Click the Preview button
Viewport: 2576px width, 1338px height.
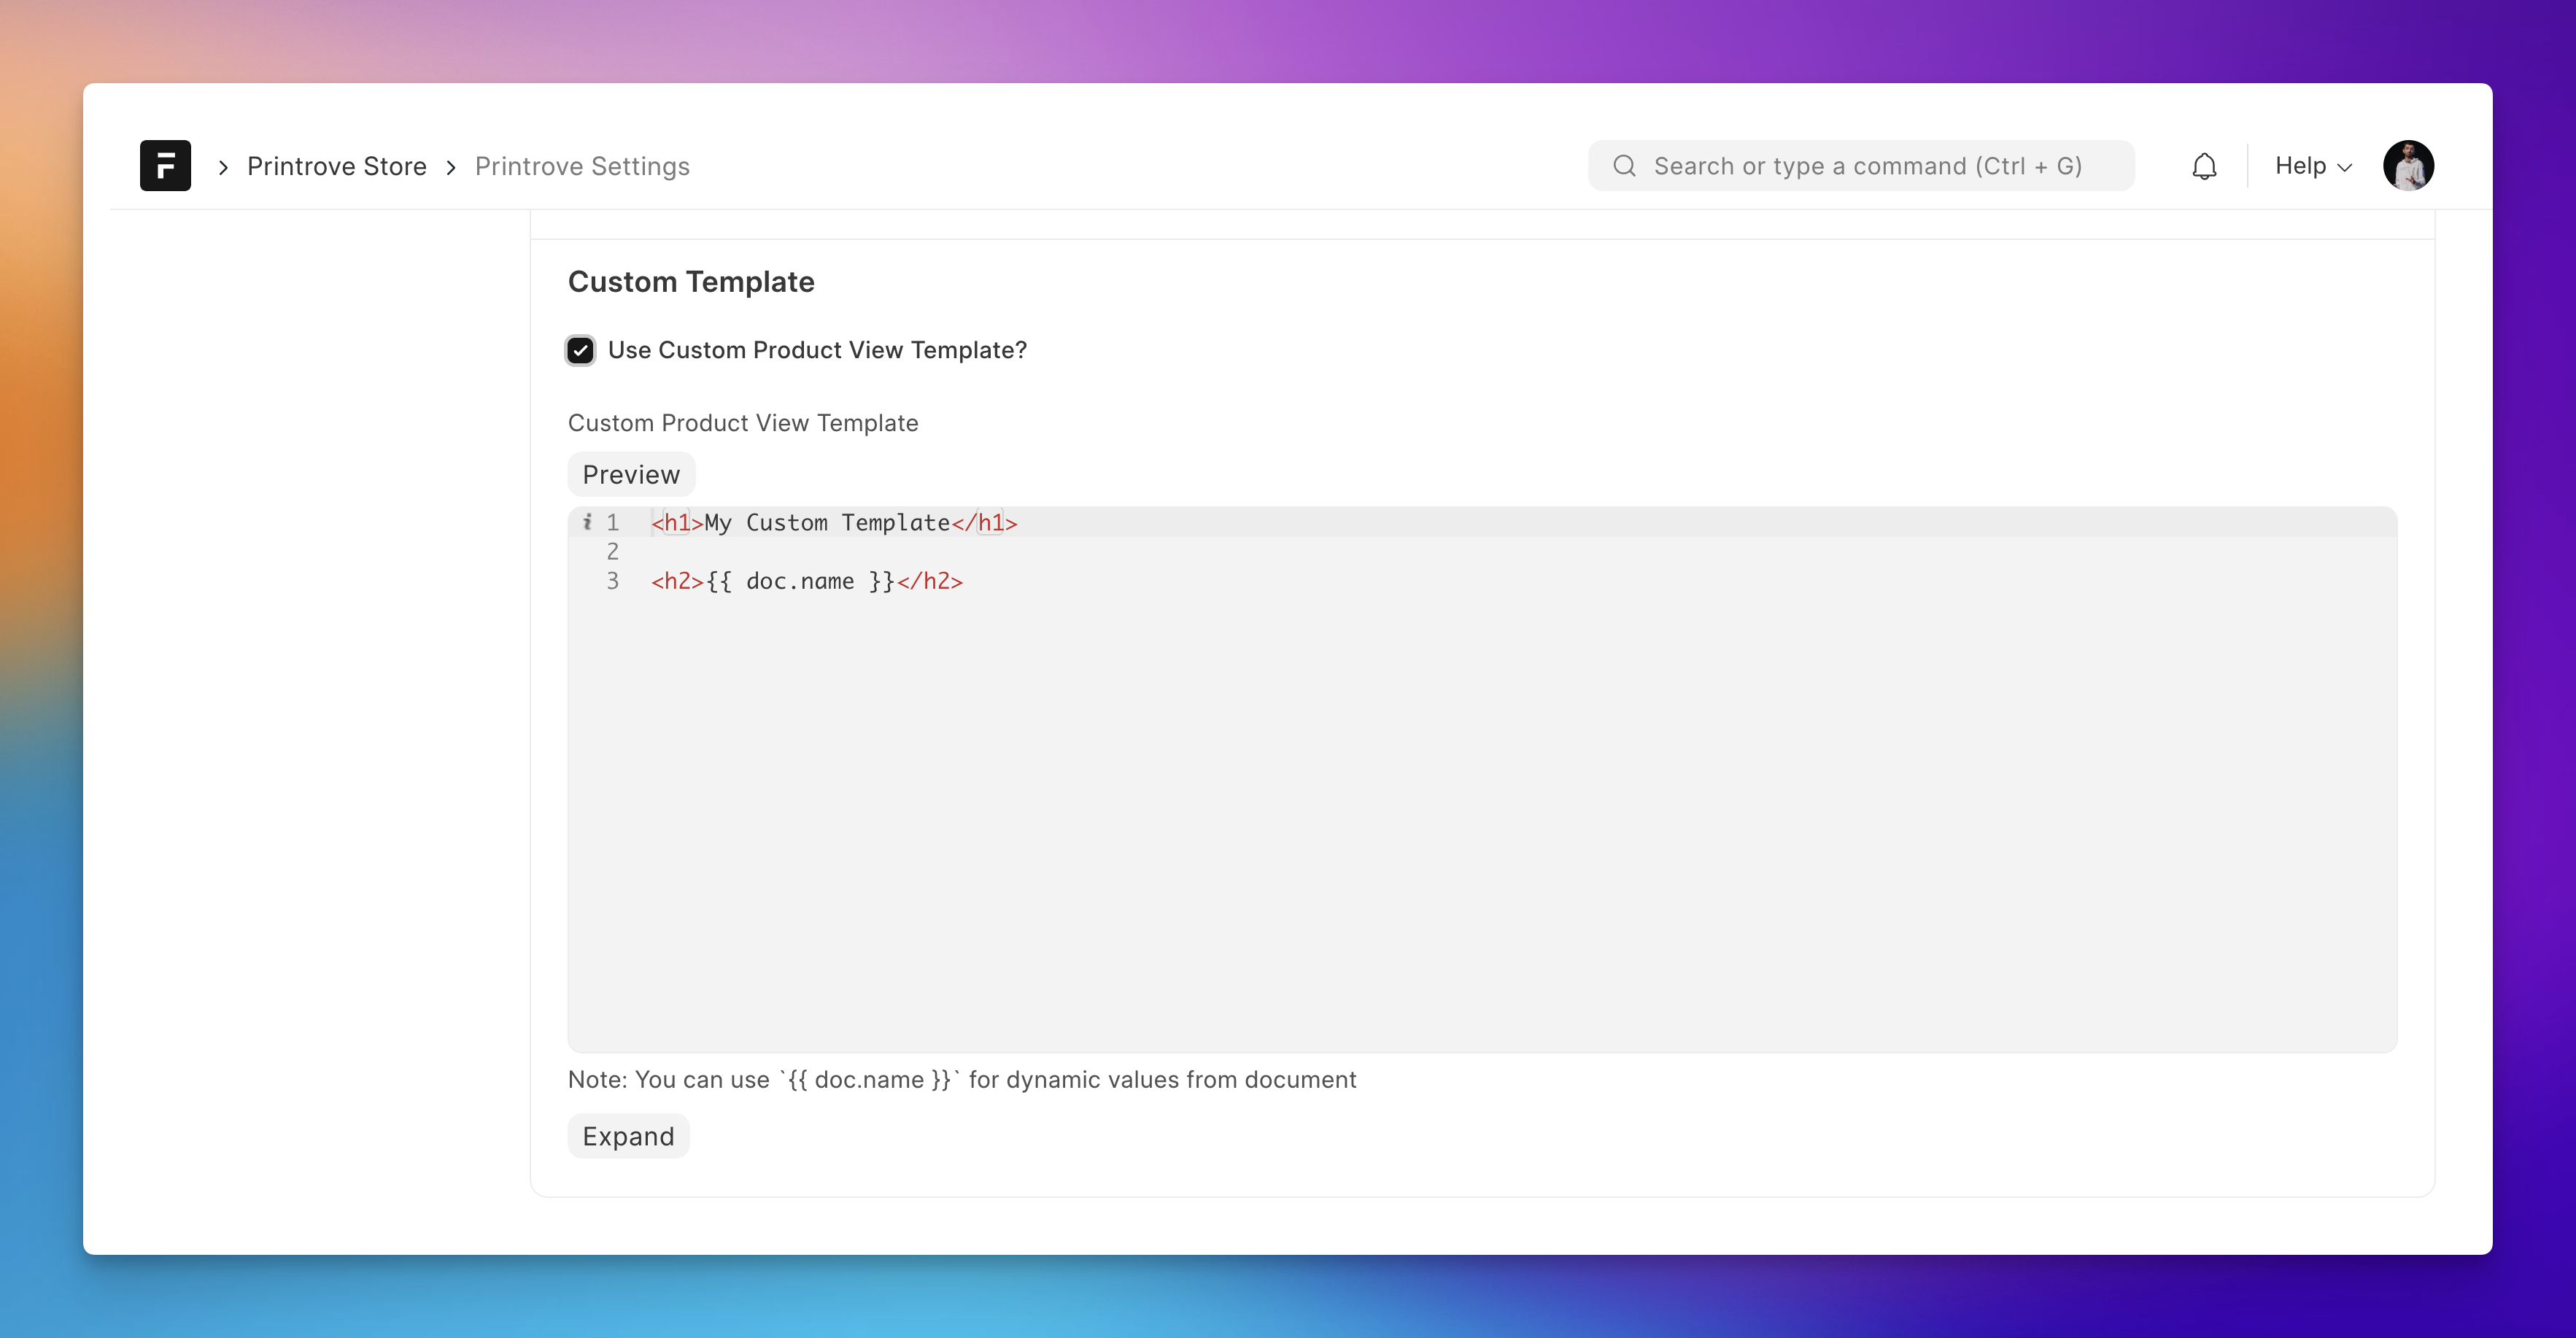631,474
